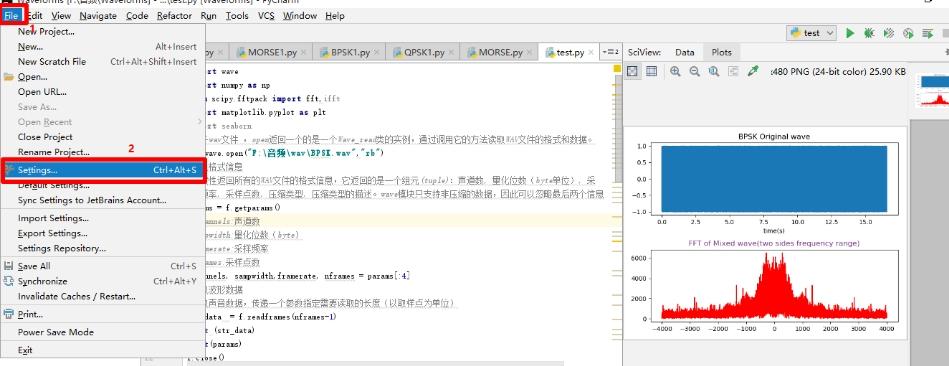The image size is (949, 366).
Task: Choose Invalidate Caches / Restart...
Action: (x=102, y=296)
